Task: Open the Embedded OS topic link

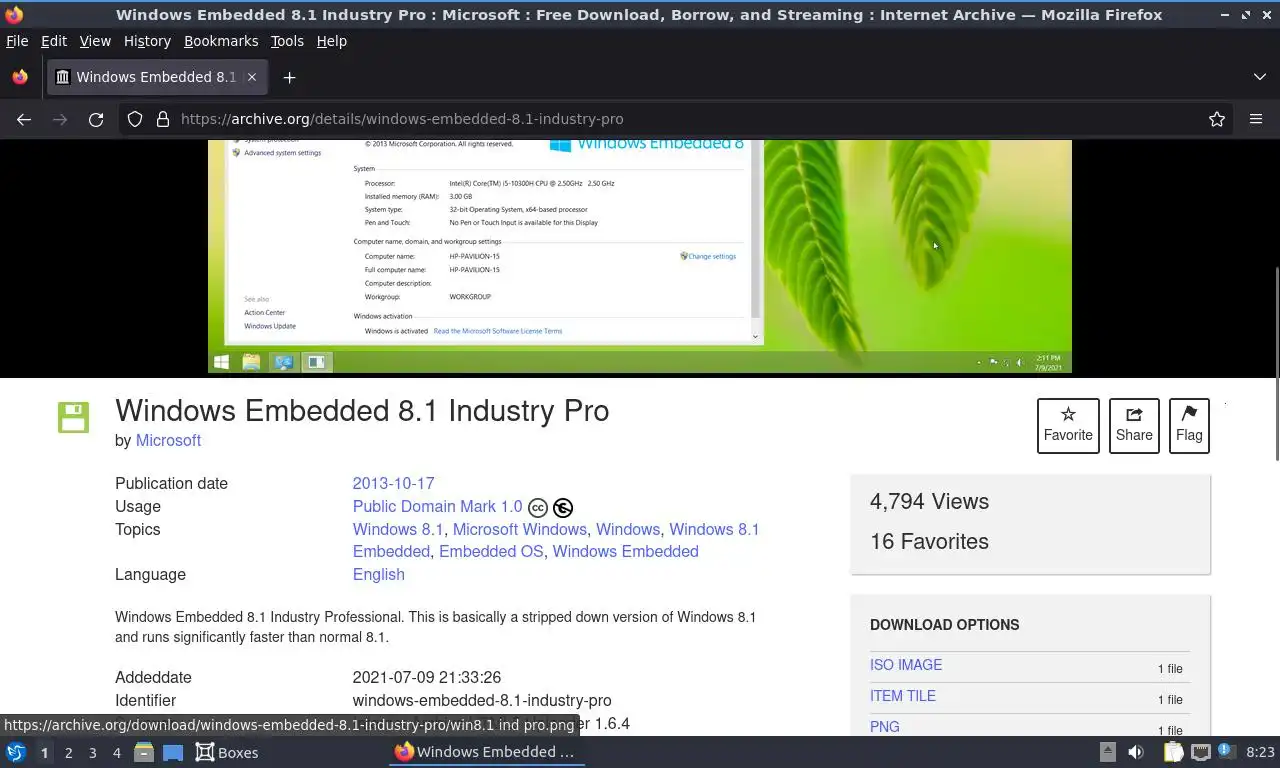Action: [491, 551]
